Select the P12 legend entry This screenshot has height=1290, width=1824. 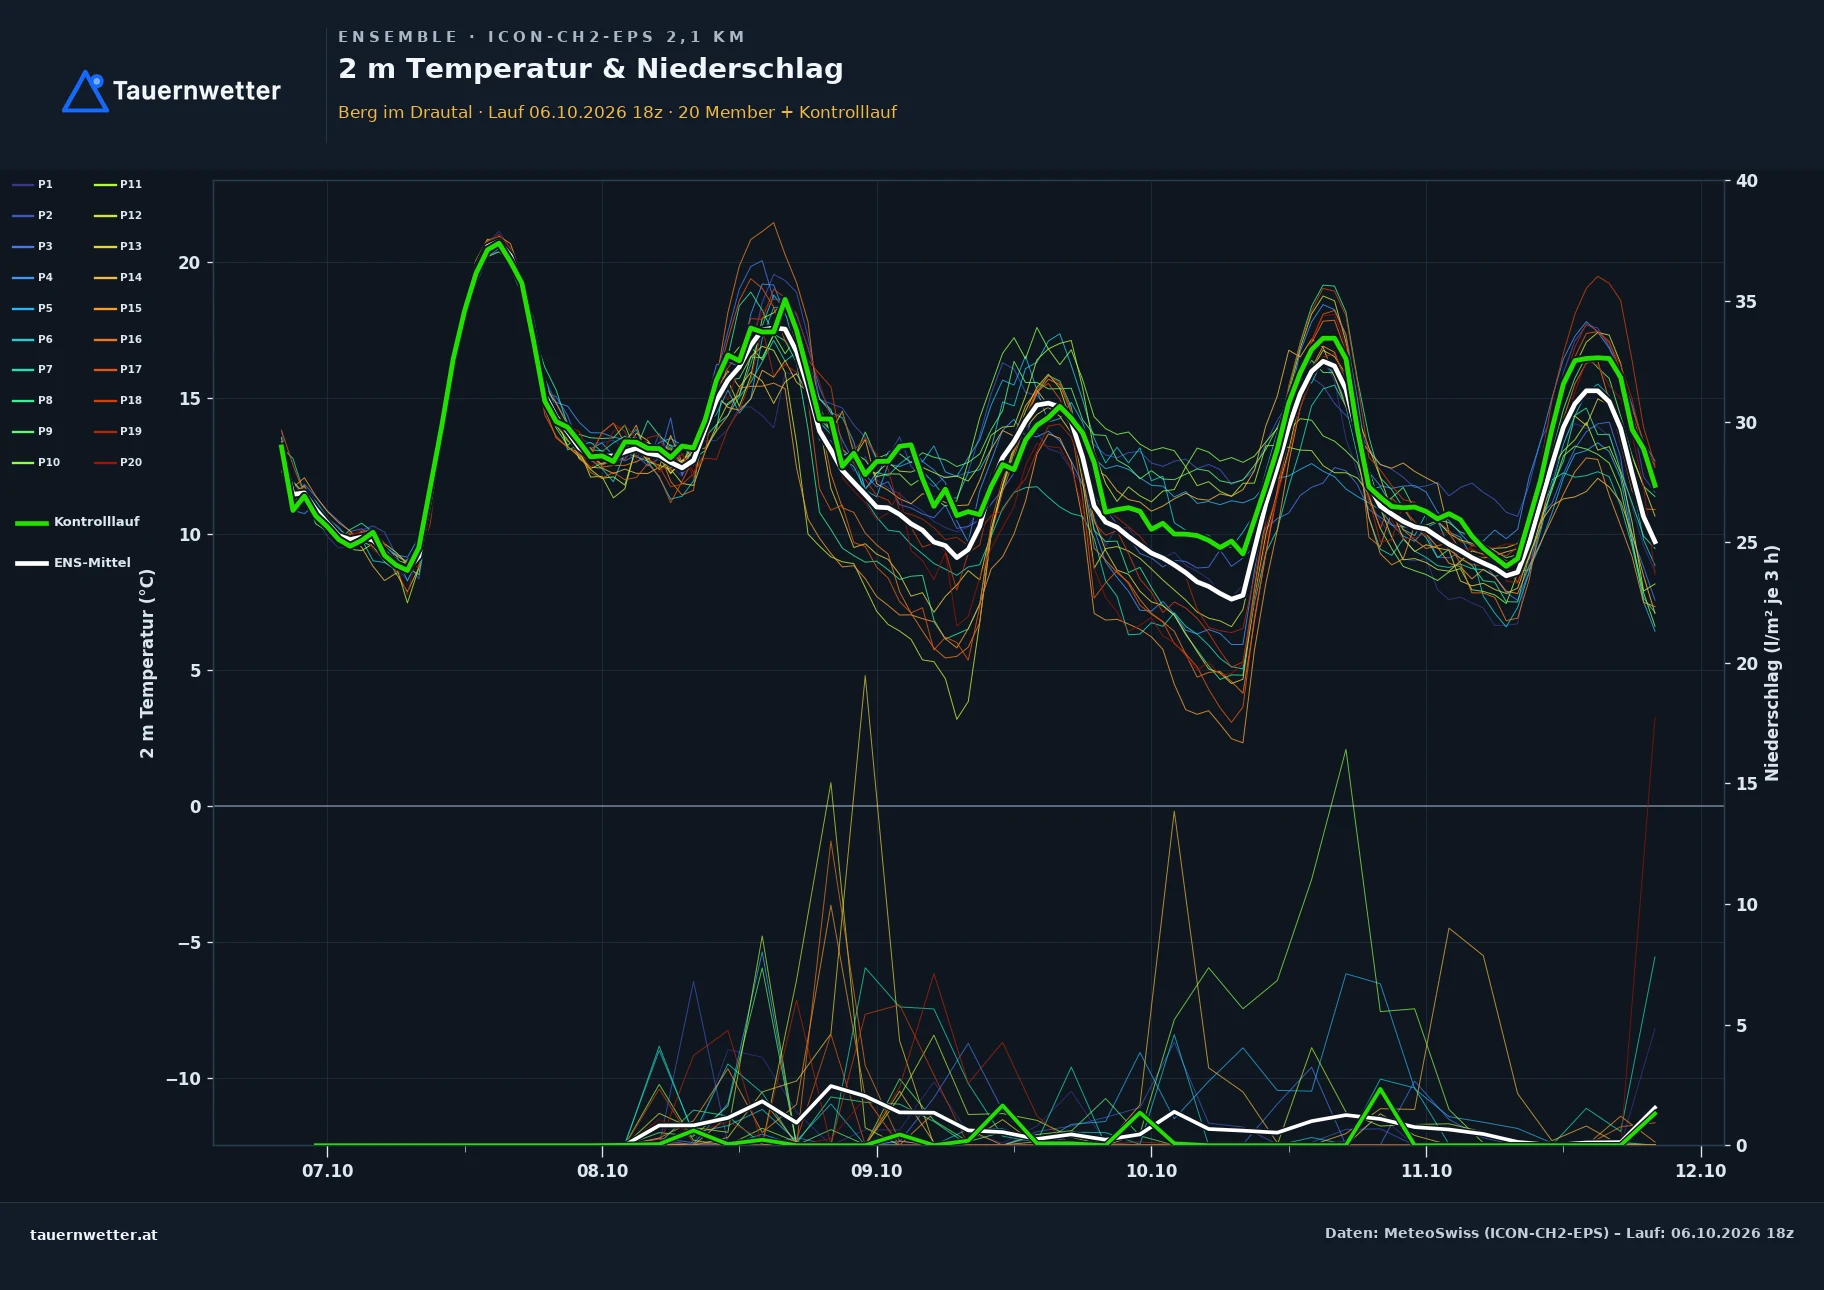[118, 215]
